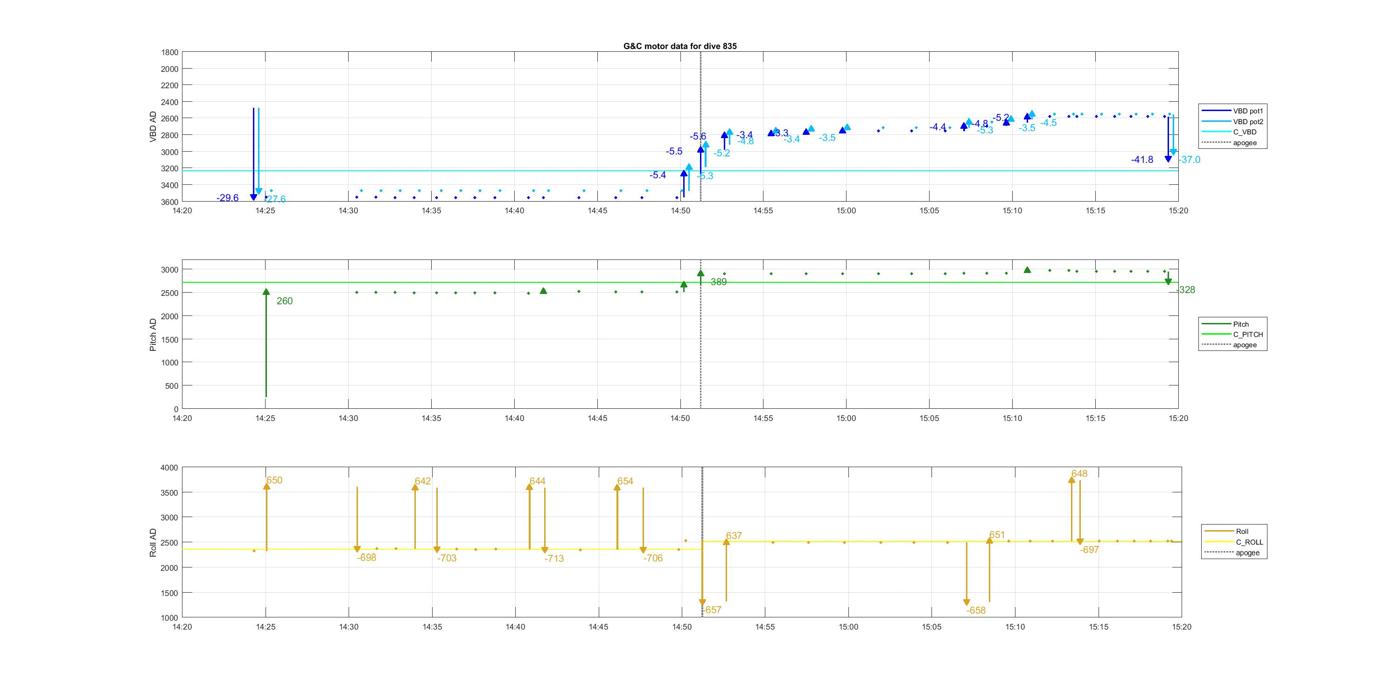Viewport: 1400px width, 693px height.
Task: Click the '654' roll data label
Action: (x=625, y=481)
